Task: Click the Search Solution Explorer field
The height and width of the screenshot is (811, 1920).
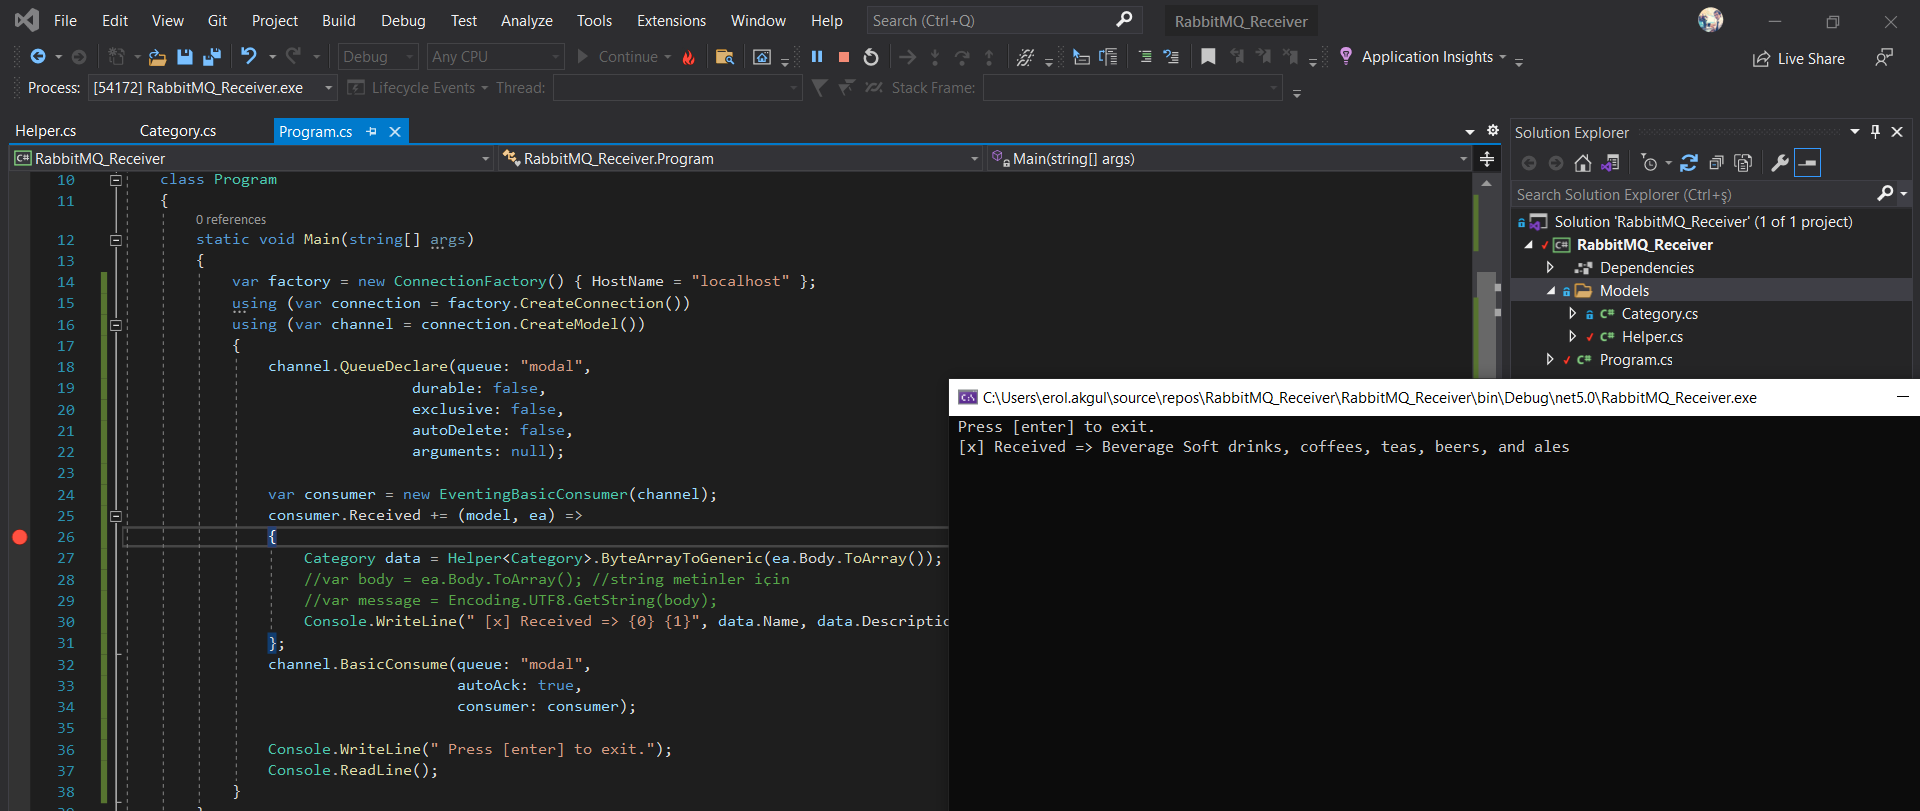Action: click(1690, 195)
